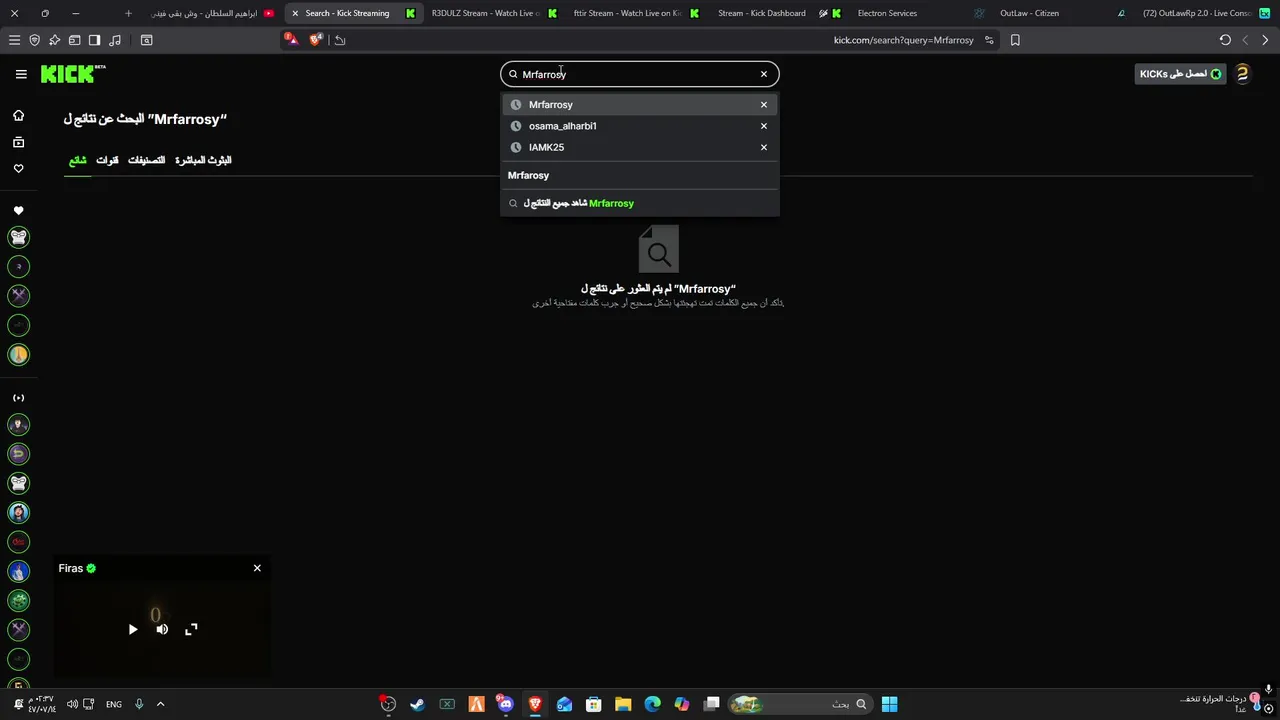Viewport: 1280px width, 720px height.
Task: Go to Home via sidebar house icon
Action: tap(18, 116)
